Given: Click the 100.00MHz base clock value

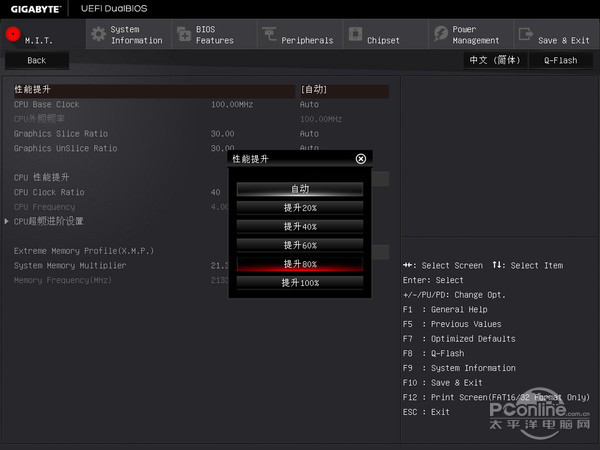Looking at the screenshot, I should 232,104.
